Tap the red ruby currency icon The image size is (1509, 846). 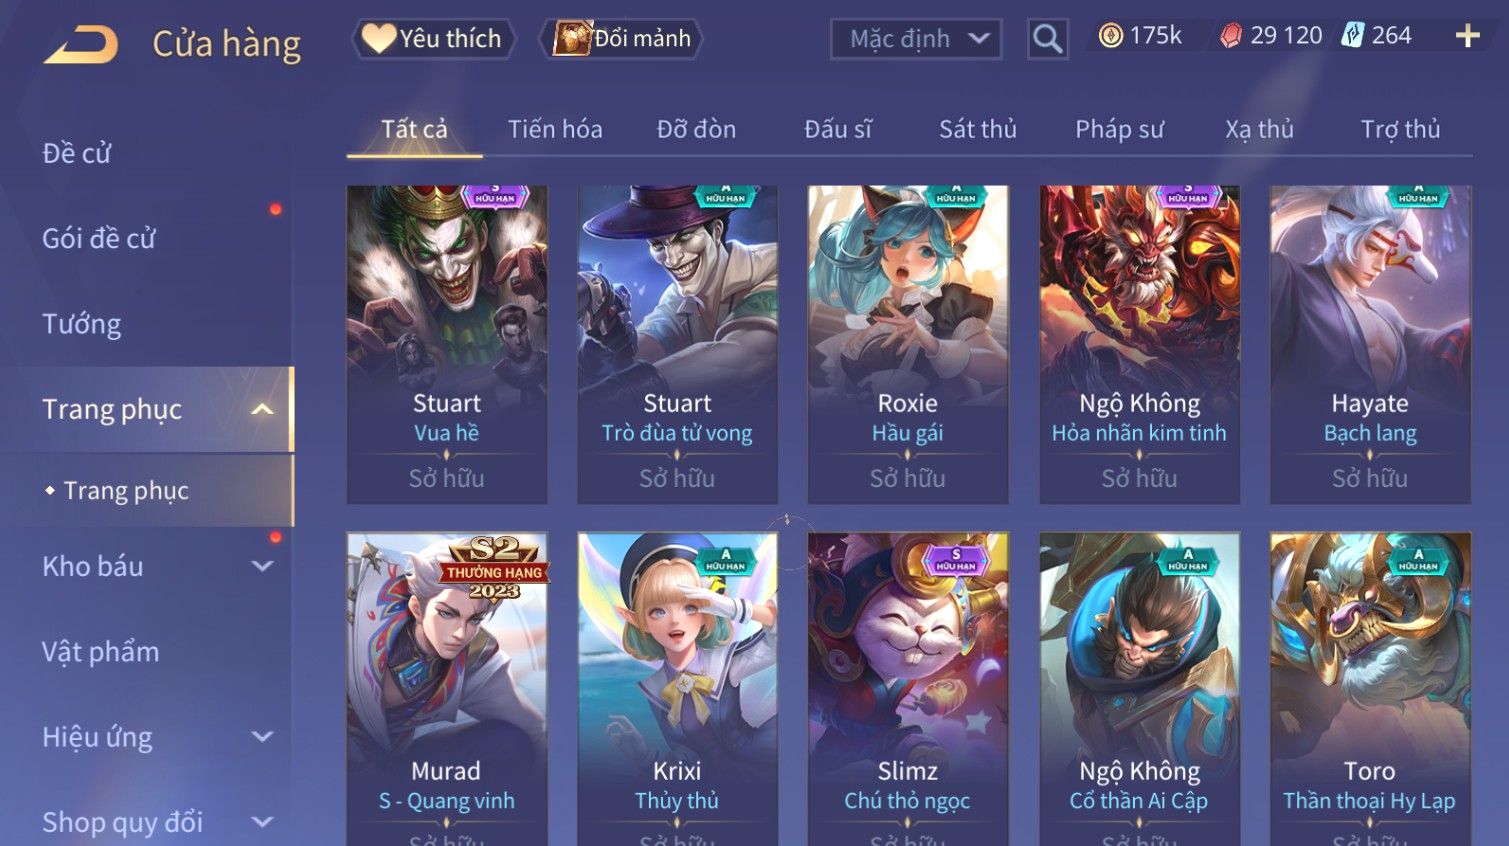pyautogui.click(x=1231, y=36)
